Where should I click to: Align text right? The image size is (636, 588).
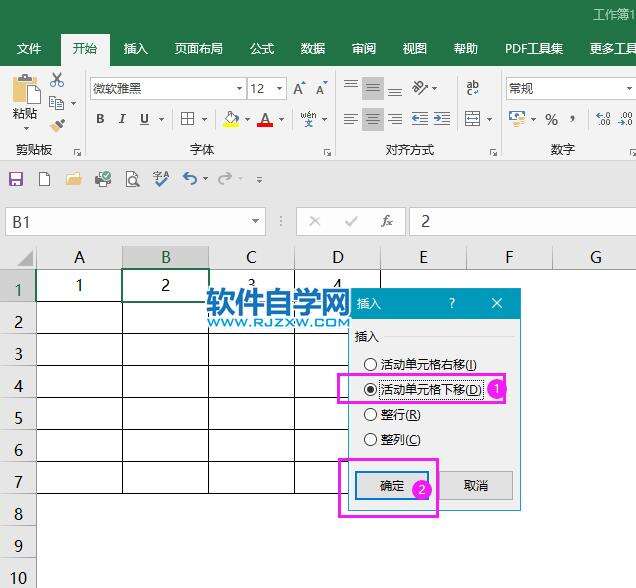tap(395, 119)
